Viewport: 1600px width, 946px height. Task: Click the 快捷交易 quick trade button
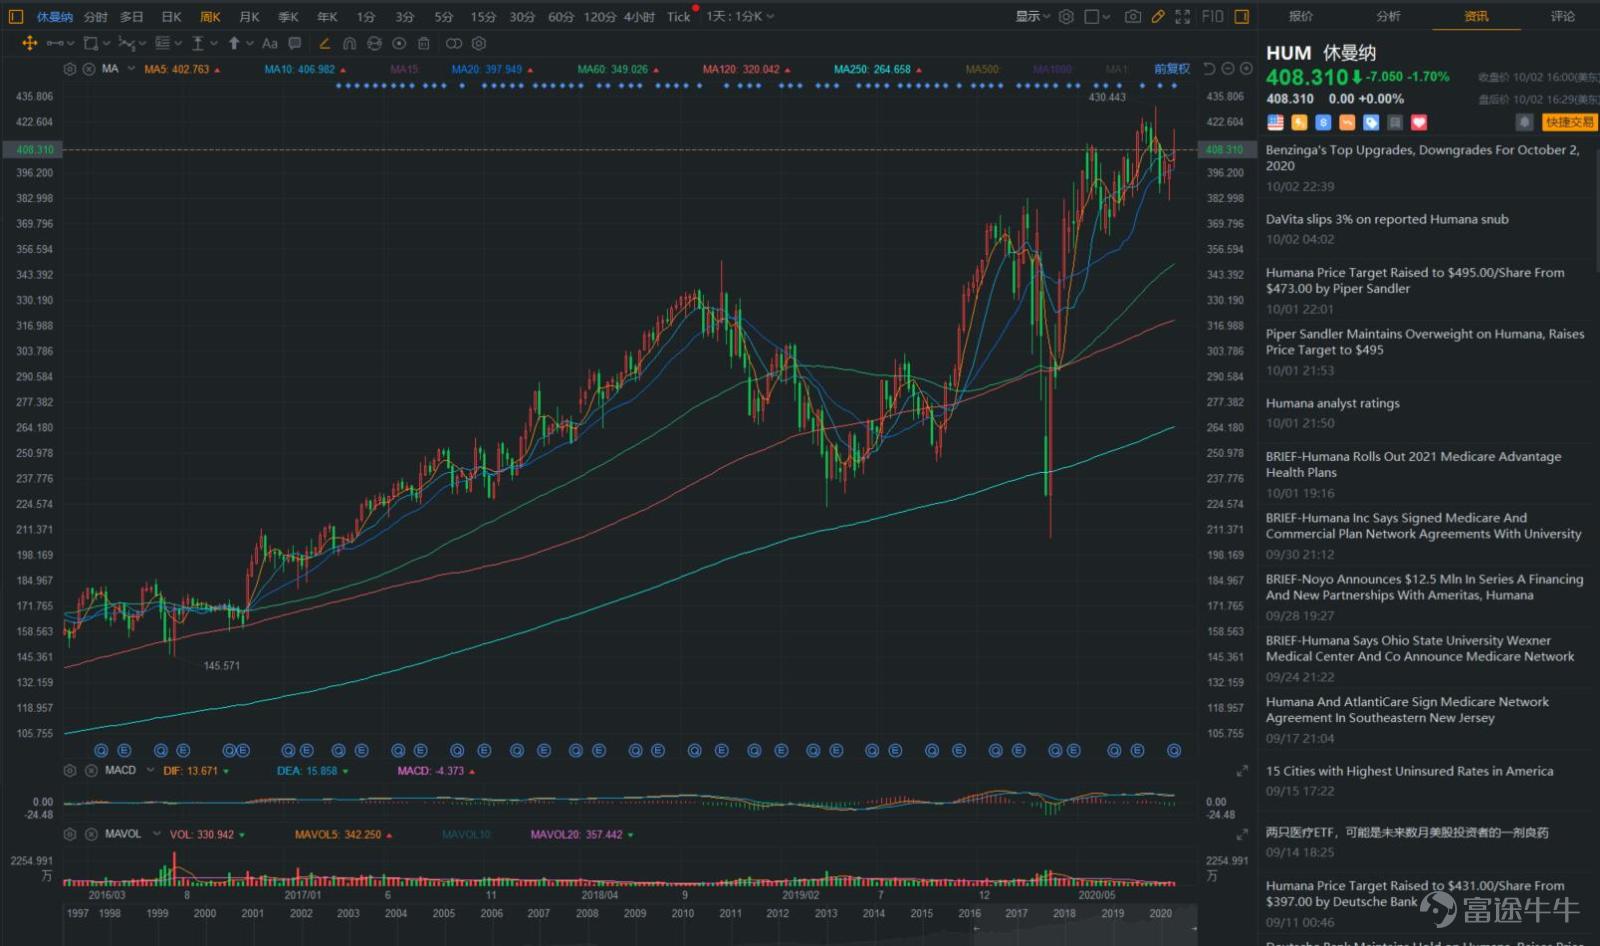(x=1569, y=122)
